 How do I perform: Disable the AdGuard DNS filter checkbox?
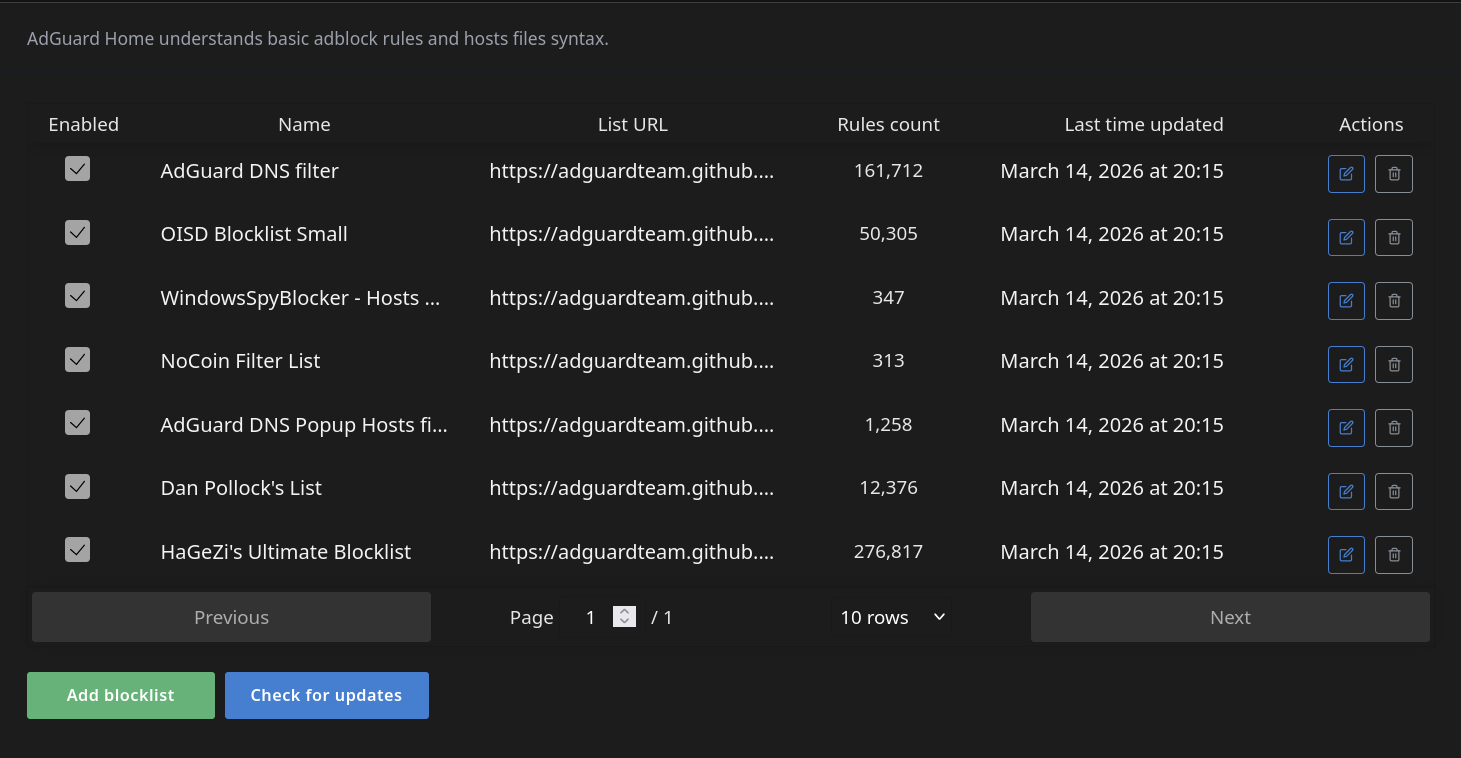pyautogui.click(x=78, y=168)
